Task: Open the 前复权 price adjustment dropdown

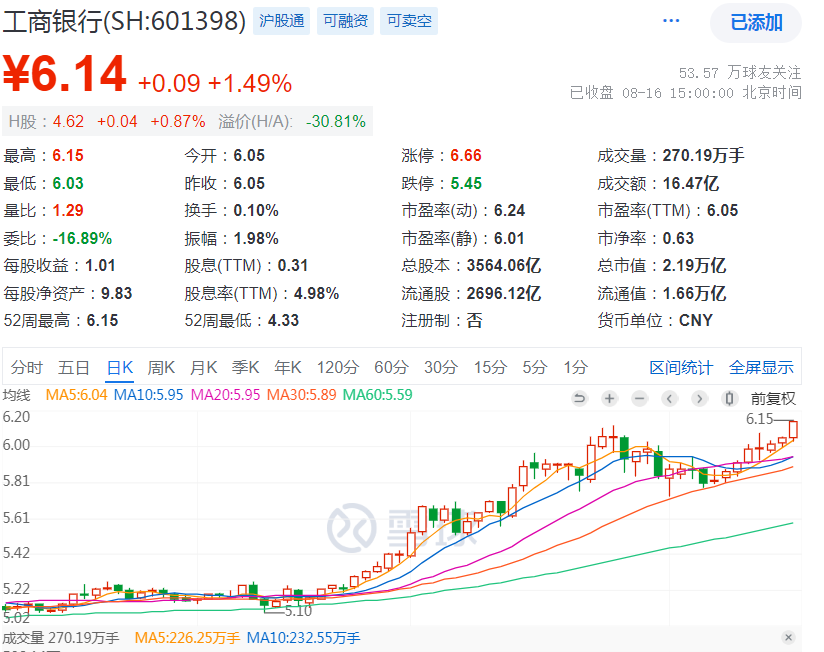Action: click(773, 399)
